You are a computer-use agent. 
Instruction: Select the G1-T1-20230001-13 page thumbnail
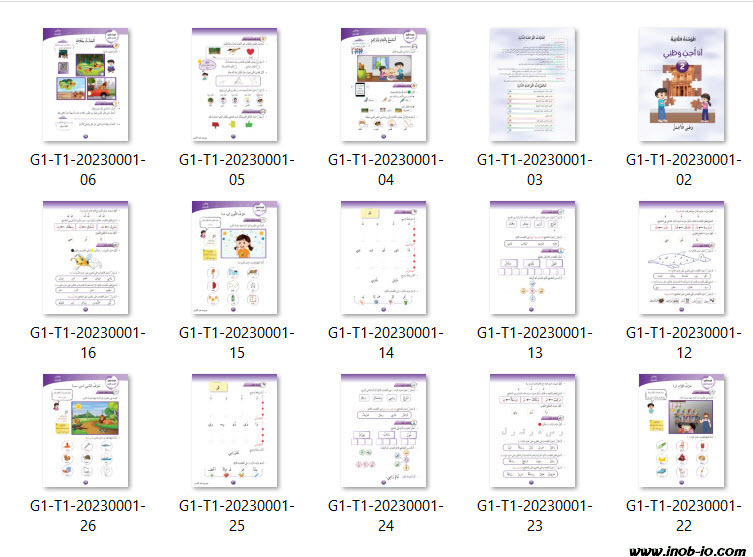535,258
